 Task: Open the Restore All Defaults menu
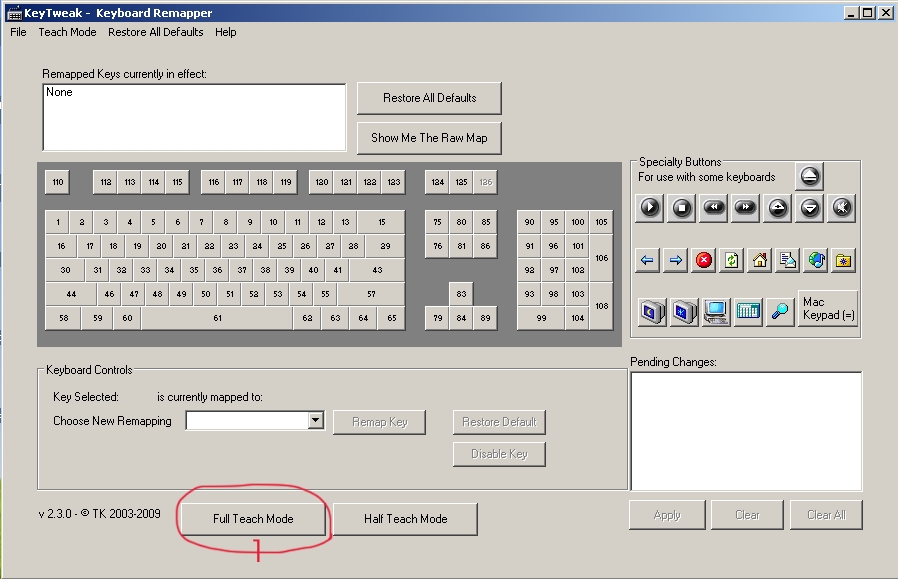tap(156, 32)
